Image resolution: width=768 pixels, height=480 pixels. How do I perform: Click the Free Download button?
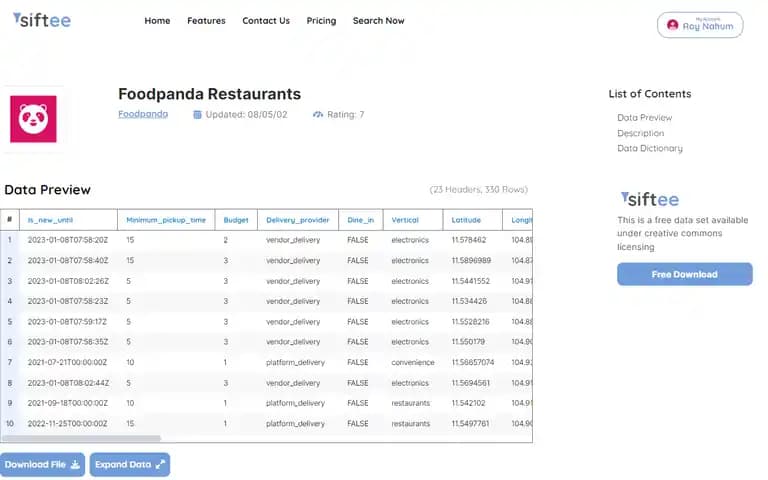click(685, 274)
